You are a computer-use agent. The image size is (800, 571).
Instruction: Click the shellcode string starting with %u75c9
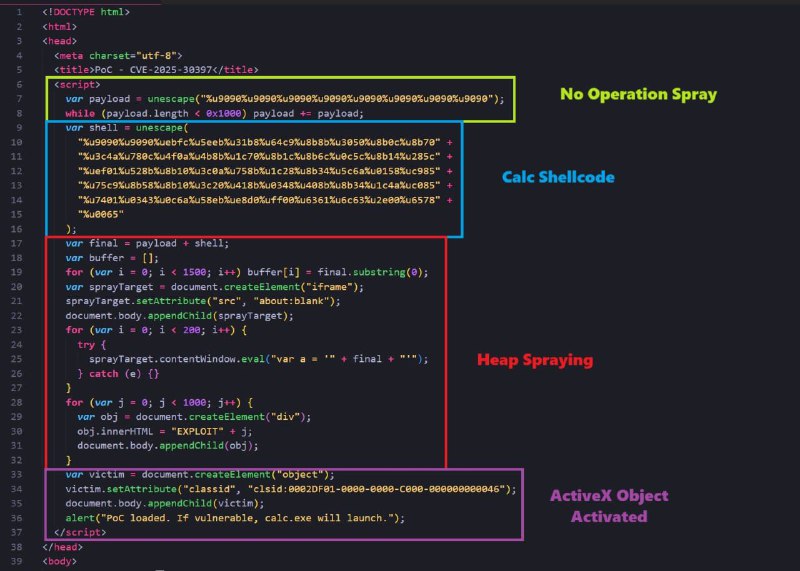(259, 185)
